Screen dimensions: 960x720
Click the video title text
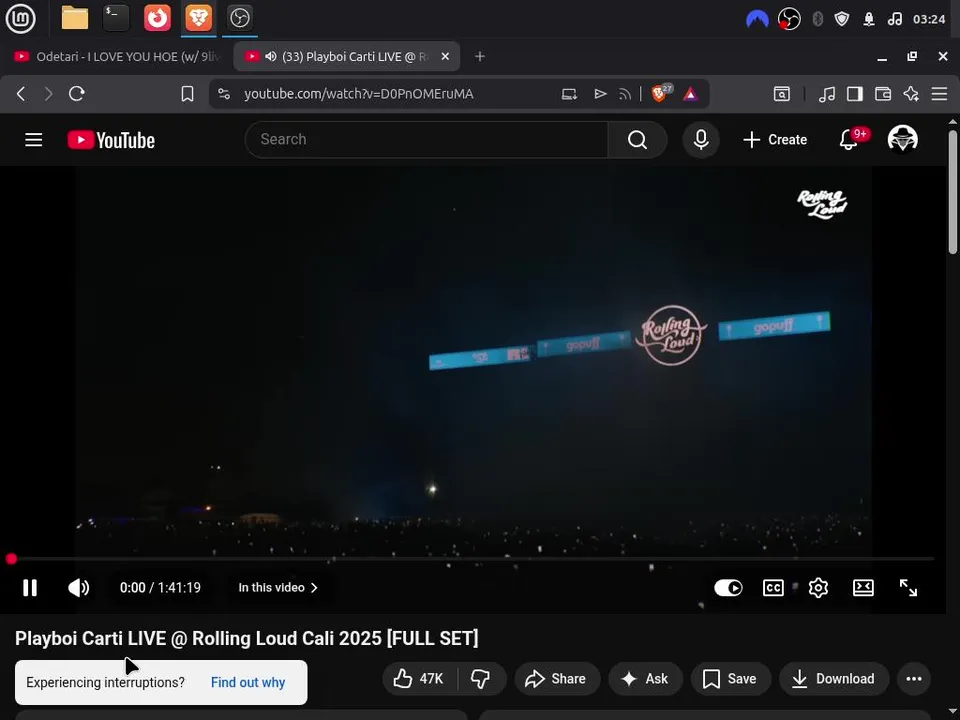coord(247,639)
